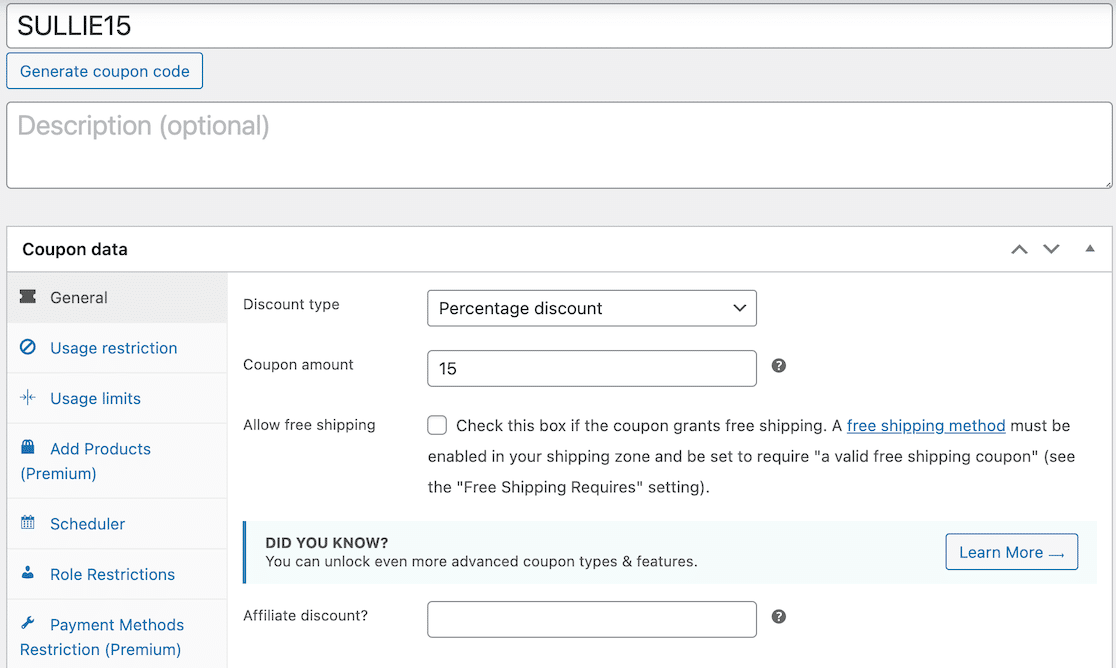This screenshot has width=1116, height=668.
Task: Open the free shipping method link
Action: (926, 425)
